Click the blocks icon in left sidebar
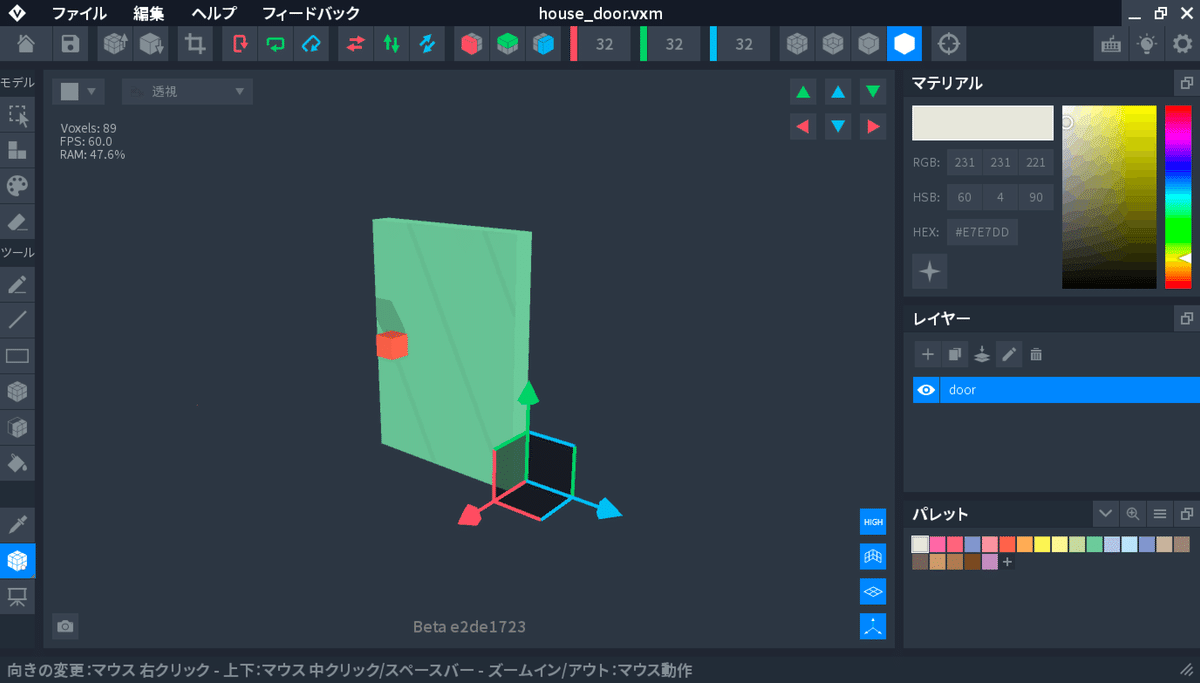The height and width of the screenshot is (683, 1200). (17, 150)
